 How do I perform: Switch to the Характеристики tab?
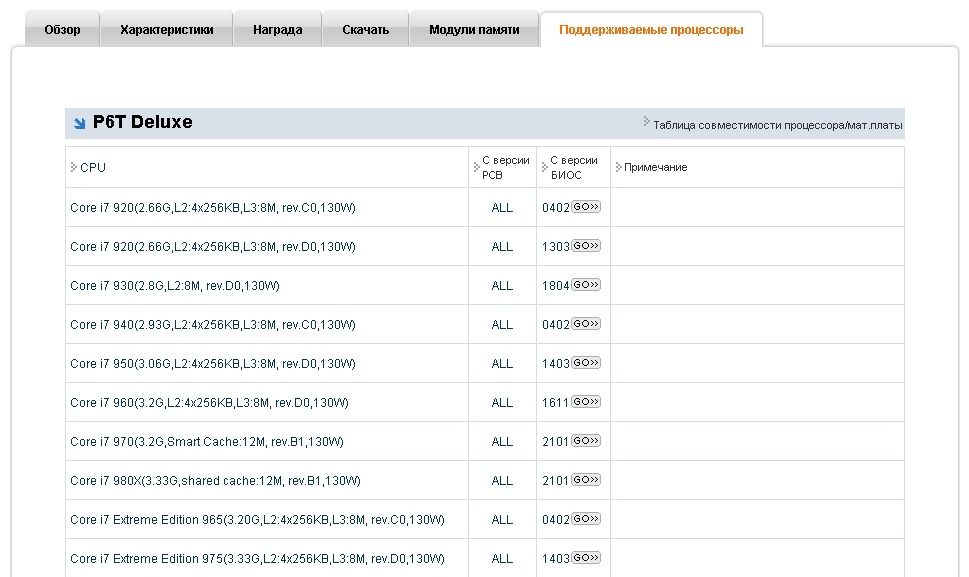tap(167, 29)
